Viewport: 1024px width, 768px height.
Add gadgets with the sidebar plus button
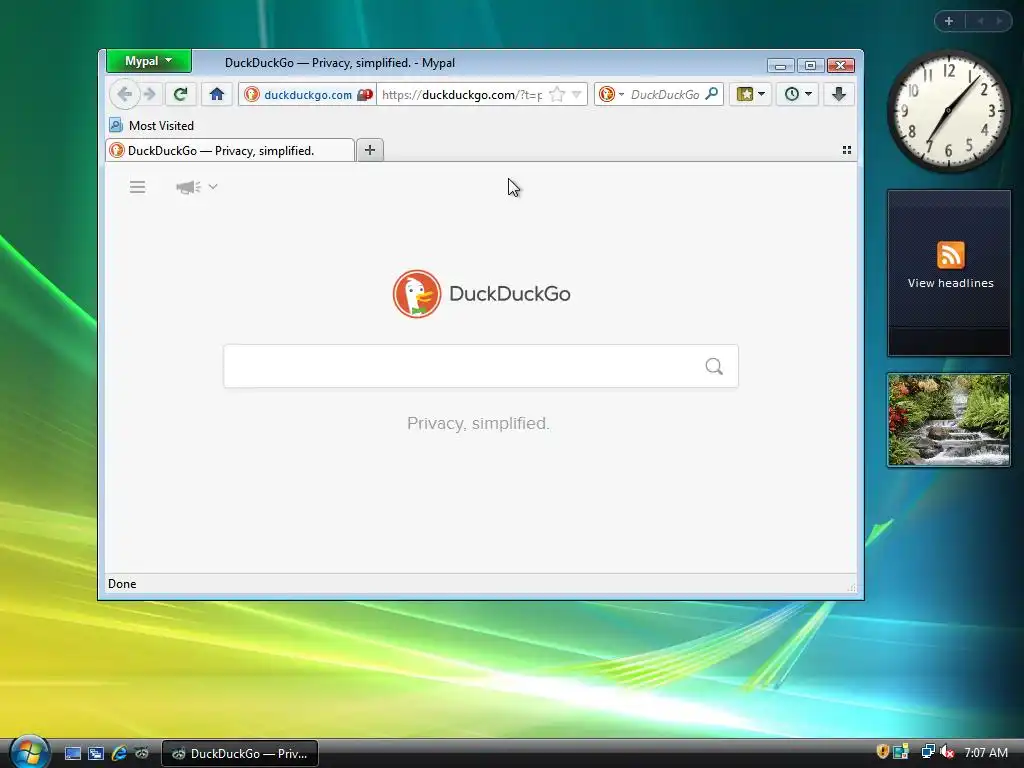(949, 21)
